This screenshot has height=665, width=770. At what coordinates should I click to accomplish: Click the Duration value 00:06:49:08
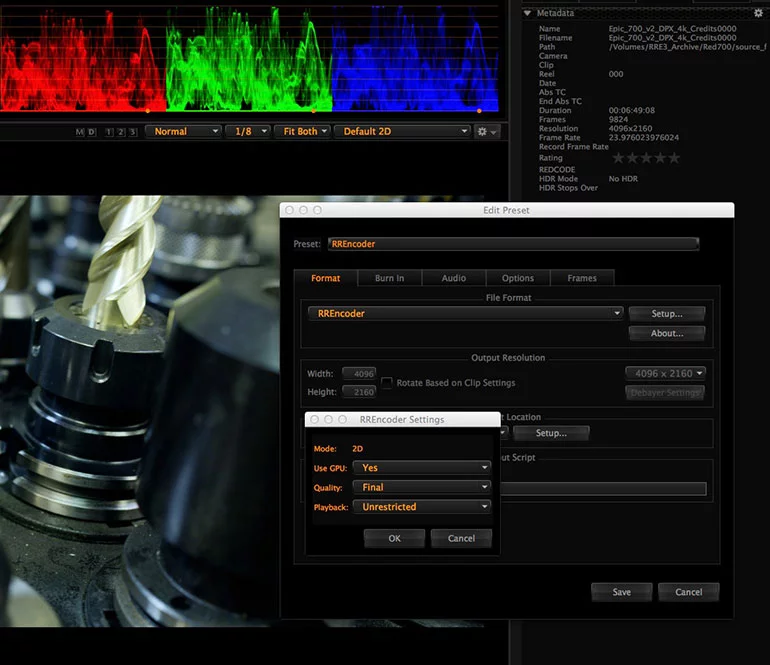pyautogui.click(x=632, y=111)
